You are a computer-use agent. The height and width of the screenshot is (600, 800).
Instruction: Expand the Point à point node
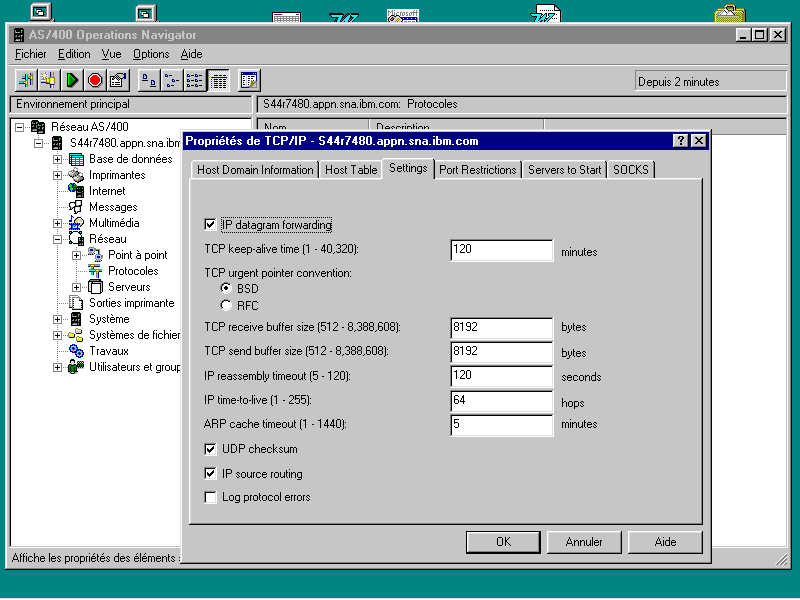(x=76, y=255)
